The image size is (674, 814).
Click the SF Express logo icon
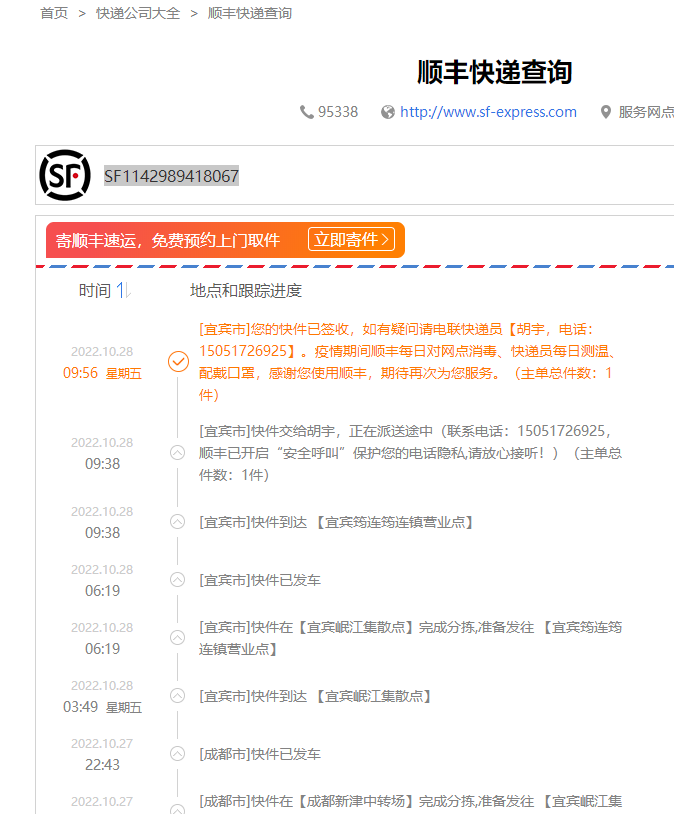click(x=65, y=175)
